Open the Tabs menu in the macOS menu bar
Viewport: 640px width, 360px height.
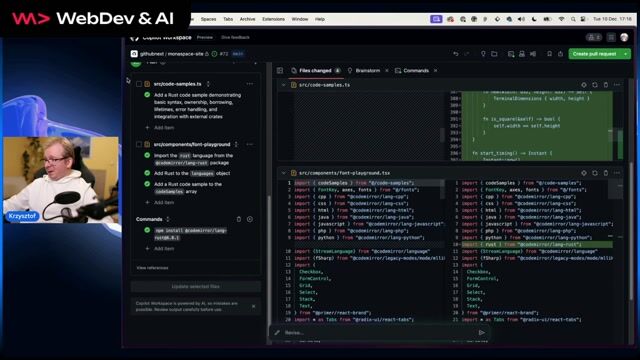[x=228, y=19]
